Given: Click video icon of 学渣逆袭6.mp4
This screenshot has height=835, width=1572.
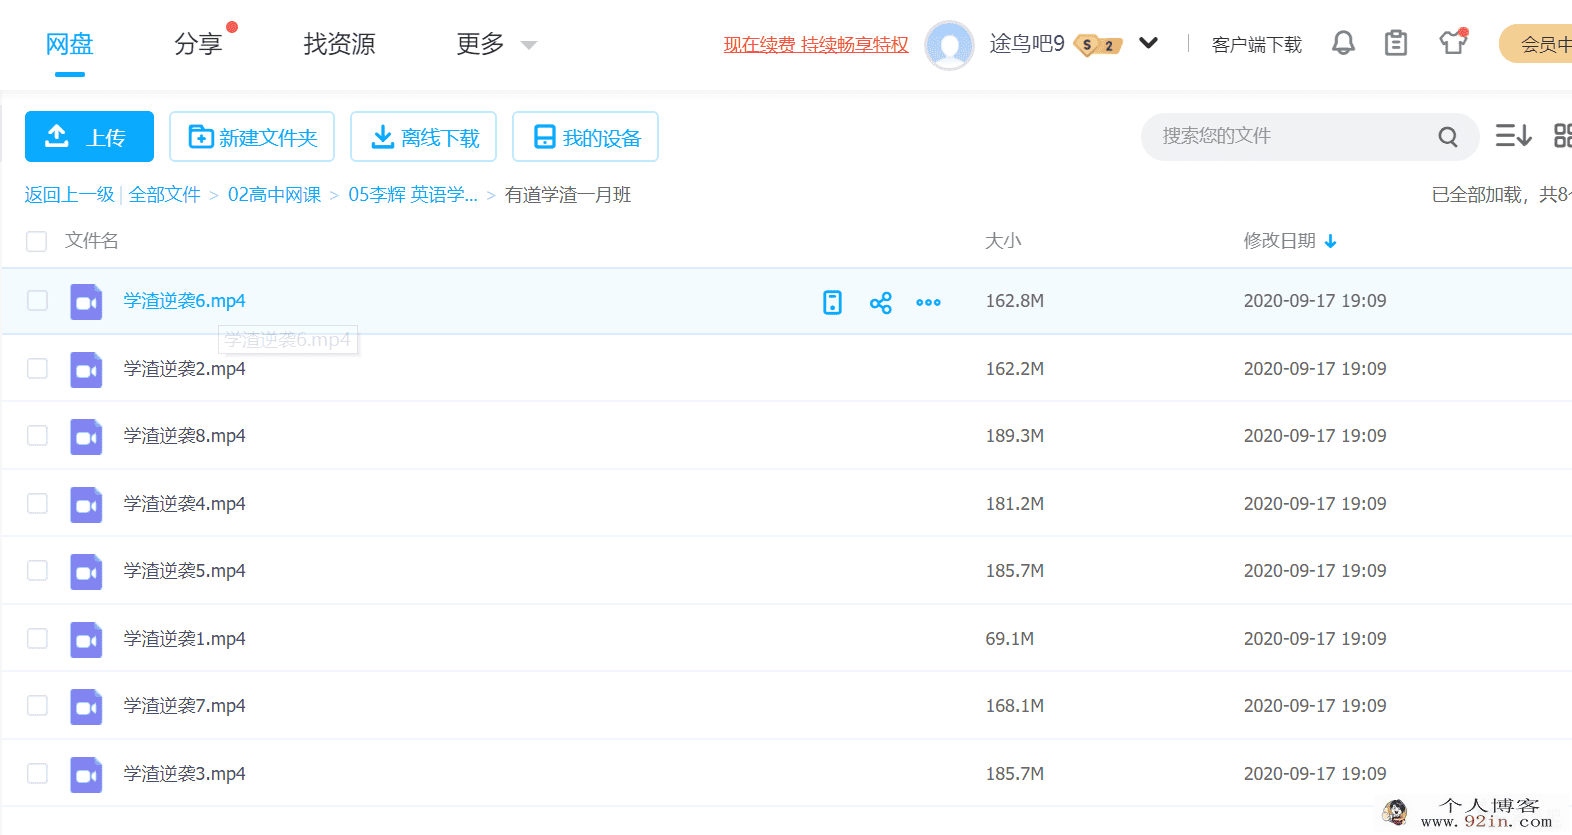Looking at the screenshot, I should coord(86,302).
